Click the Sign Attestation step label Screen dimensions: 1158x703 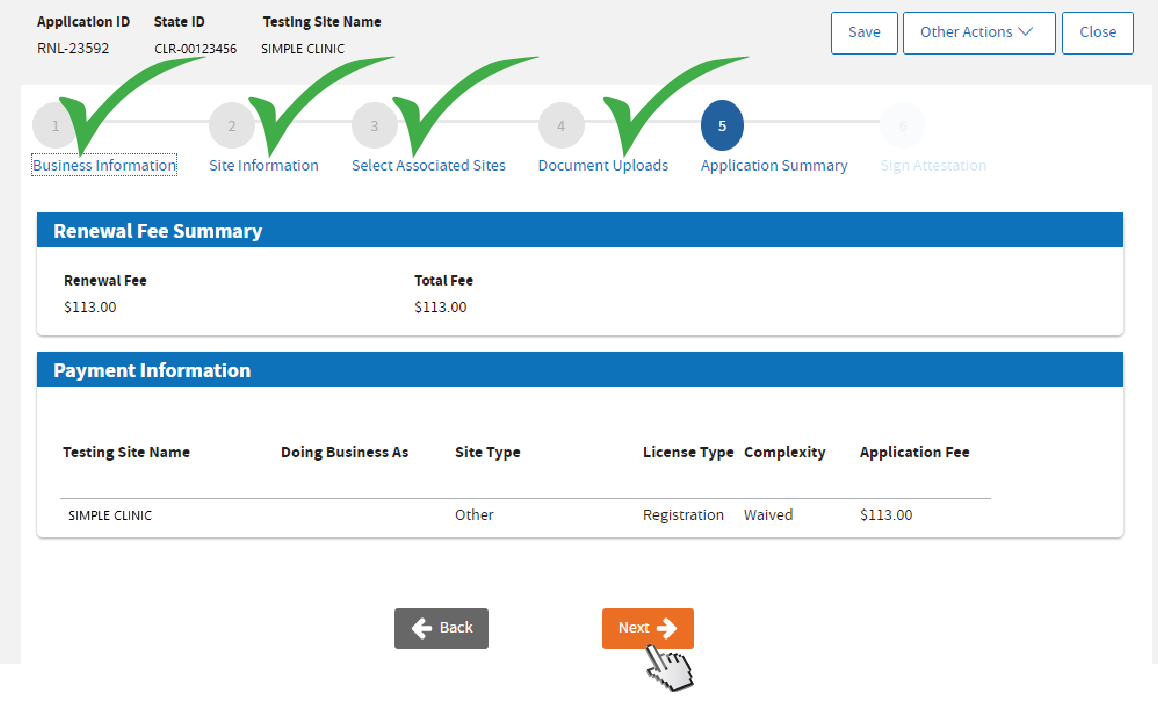[933, 166]
